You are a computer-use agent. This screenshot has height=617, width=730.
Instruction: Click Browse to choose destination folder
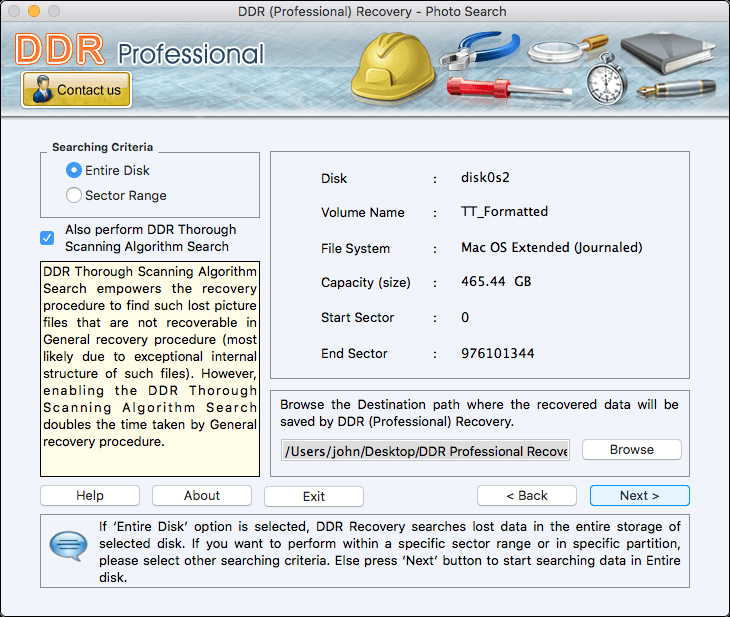[x=632, y=450]
